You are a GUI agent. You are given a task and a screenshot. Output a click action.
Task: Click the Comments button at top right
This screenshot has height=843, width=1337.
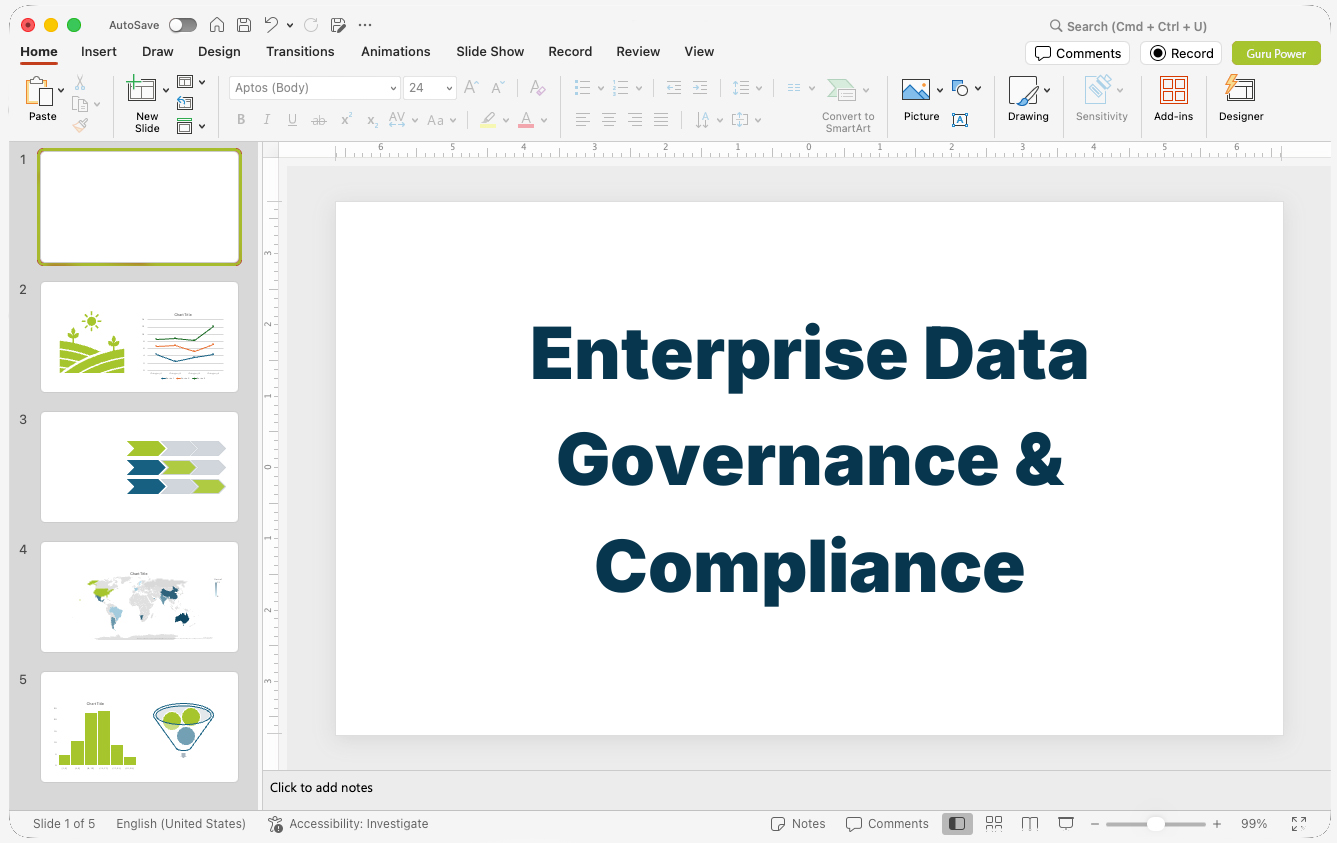1077,53
